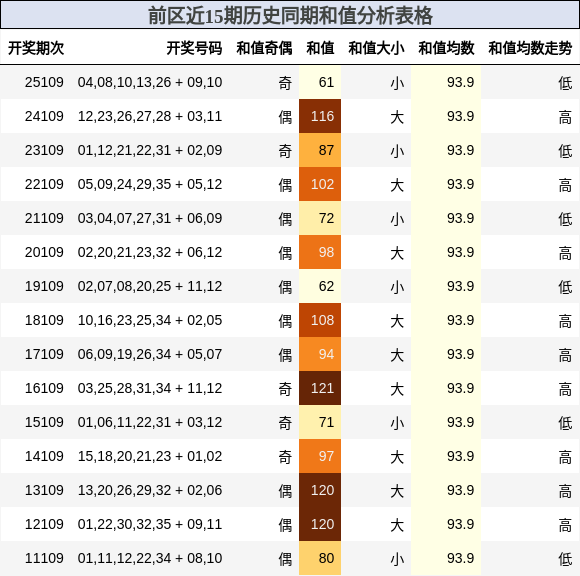
Task: Select draw numbers 01,12,21,22,31 + 02,09
Action: pyautogui.click(x=150, y=150)
